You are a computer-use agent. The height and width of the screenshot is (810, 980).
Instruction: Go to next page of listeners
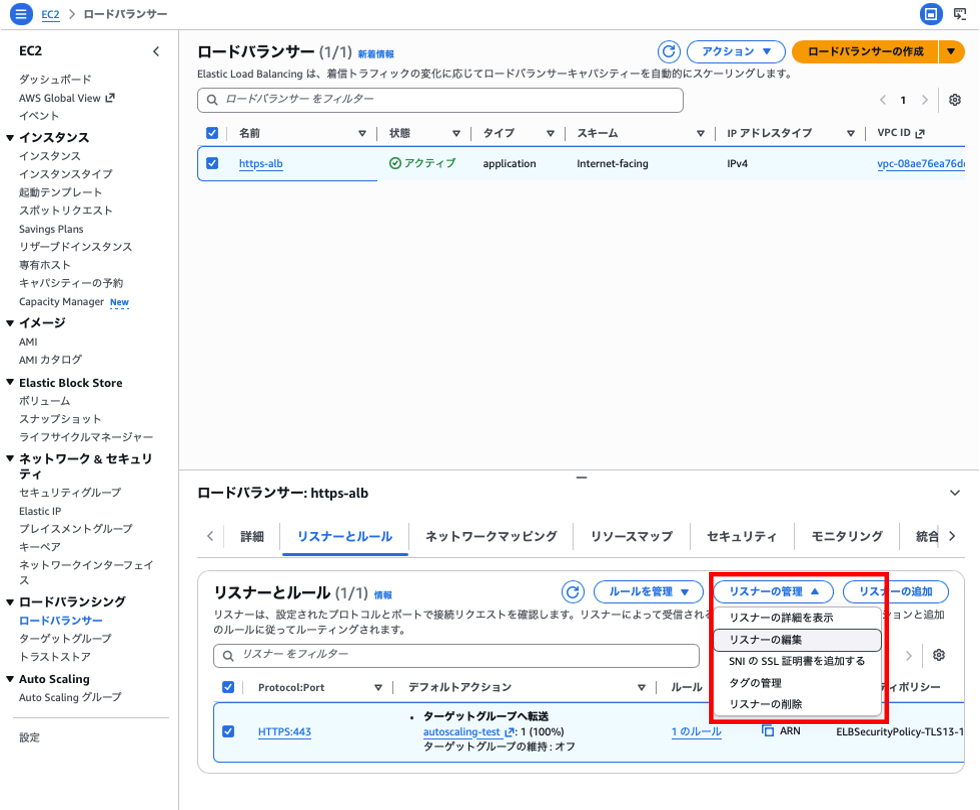(x=909, y=655)
